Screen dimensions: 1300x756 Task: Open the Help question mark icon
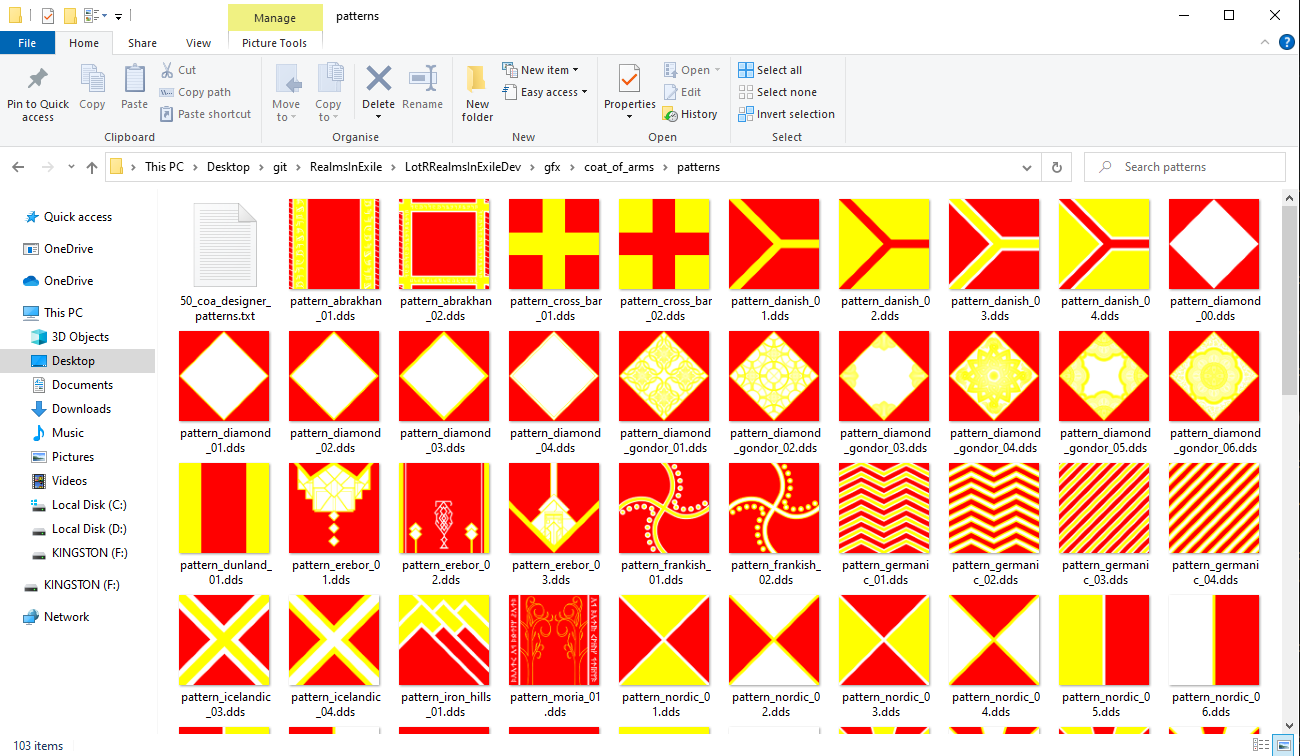coord(1287,42)
